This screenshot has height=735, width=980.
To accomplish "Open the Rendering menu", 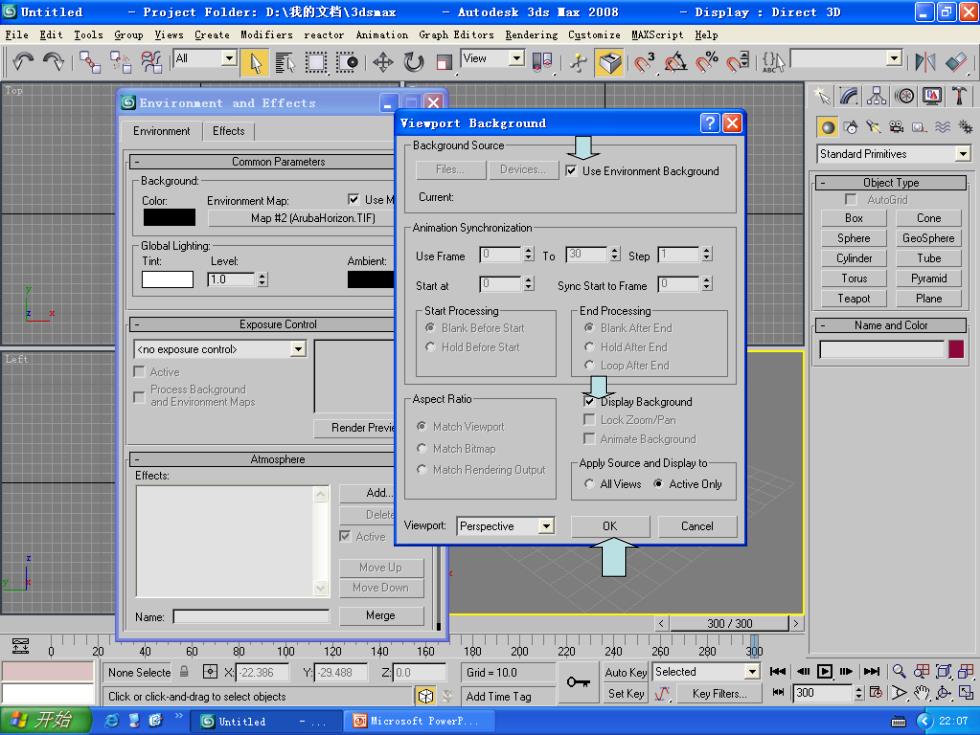I will pyautogui.click(x=531, y=35).
